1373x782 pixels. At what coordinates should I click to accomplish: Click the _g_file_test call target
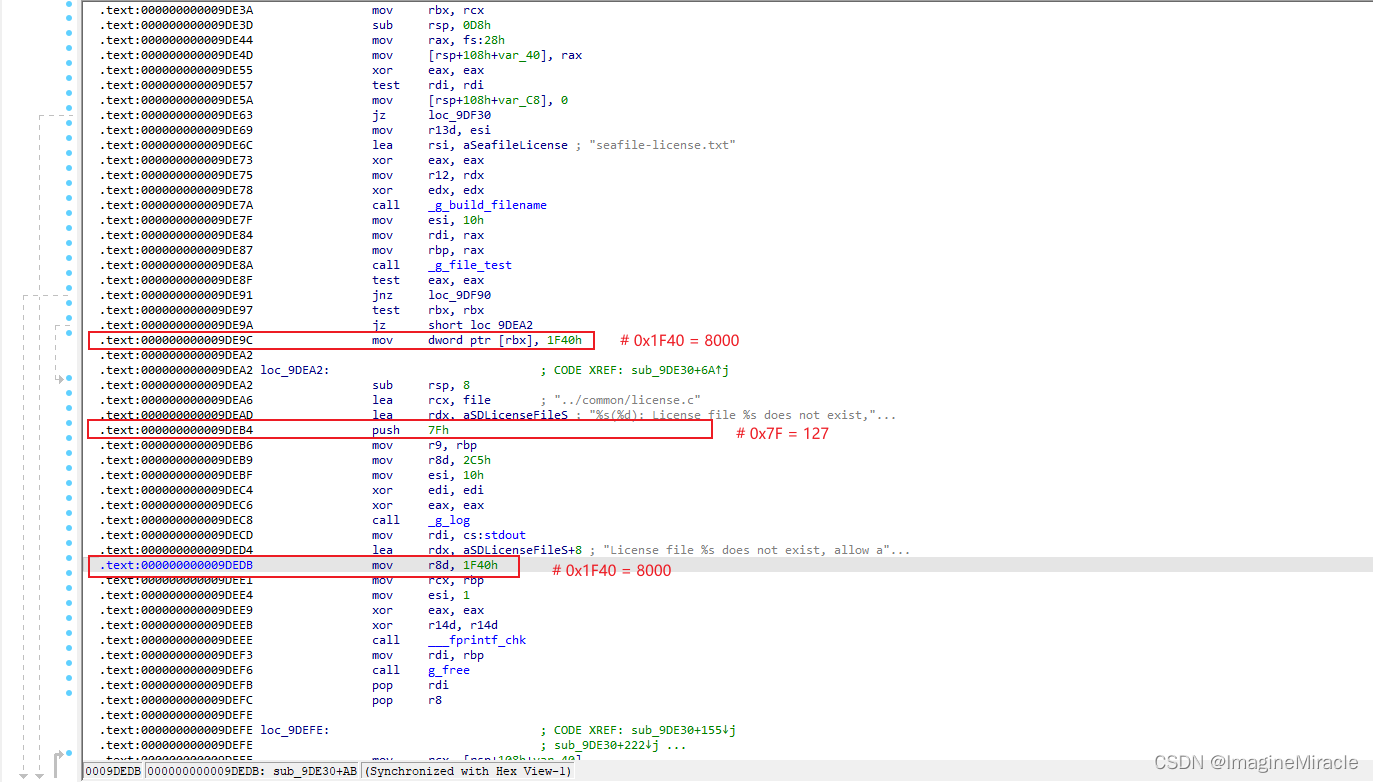coord(470,265)
